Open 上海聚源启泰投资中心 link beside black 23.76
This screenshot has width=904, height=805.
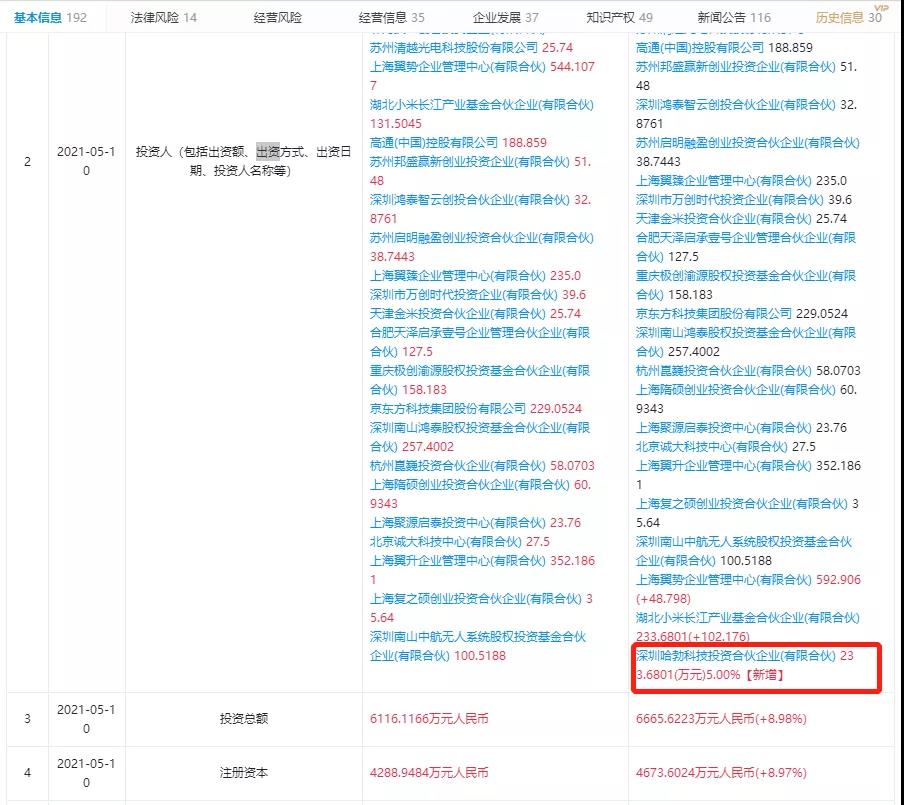click(724, 427)
